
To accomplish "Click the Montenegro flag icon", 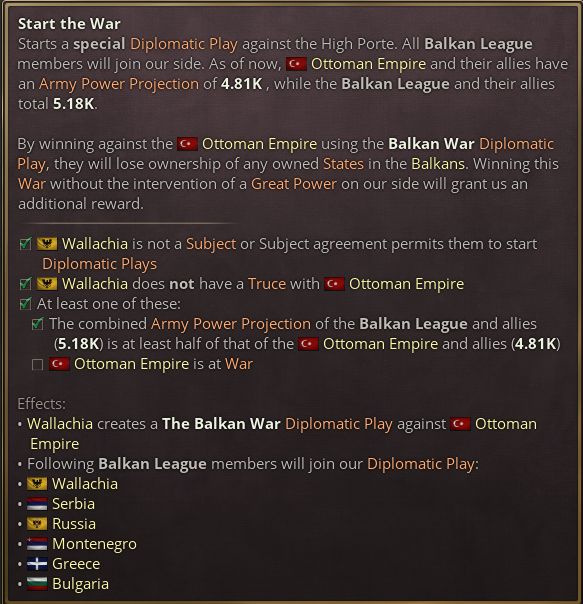I will coord(37,544).
